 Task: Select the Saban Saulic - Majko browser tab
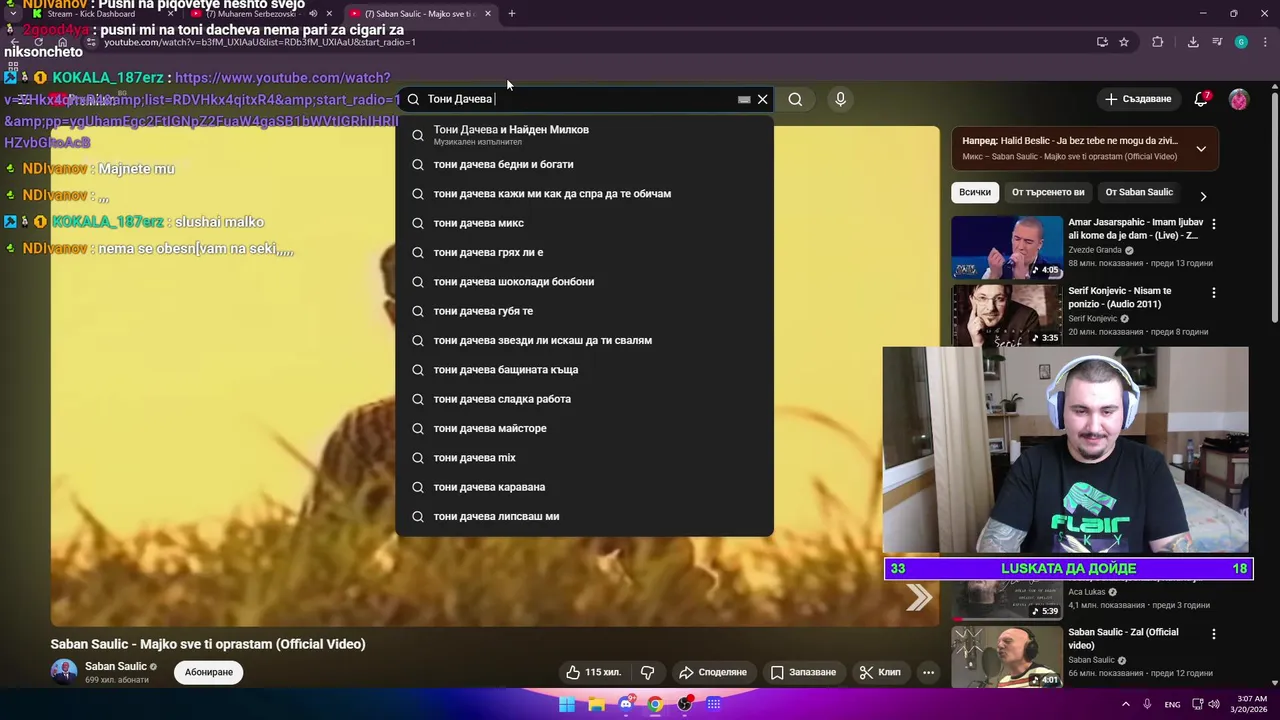418,14
